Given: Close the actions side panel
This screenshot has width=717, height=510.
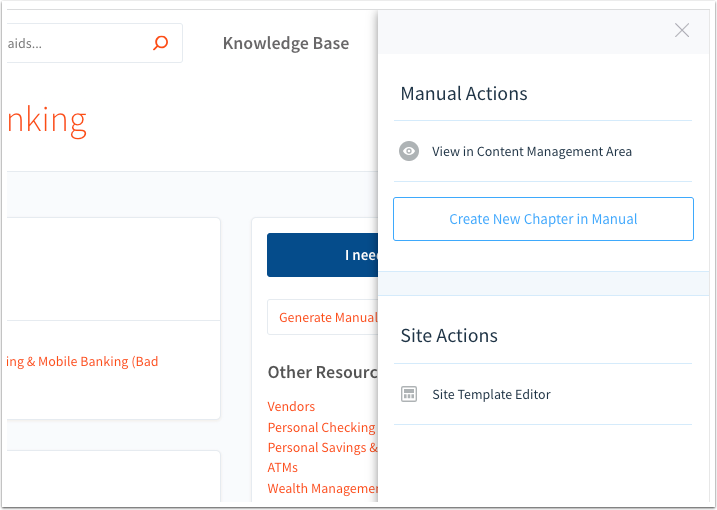Looking at the screenshot, I should click(682, 31).
